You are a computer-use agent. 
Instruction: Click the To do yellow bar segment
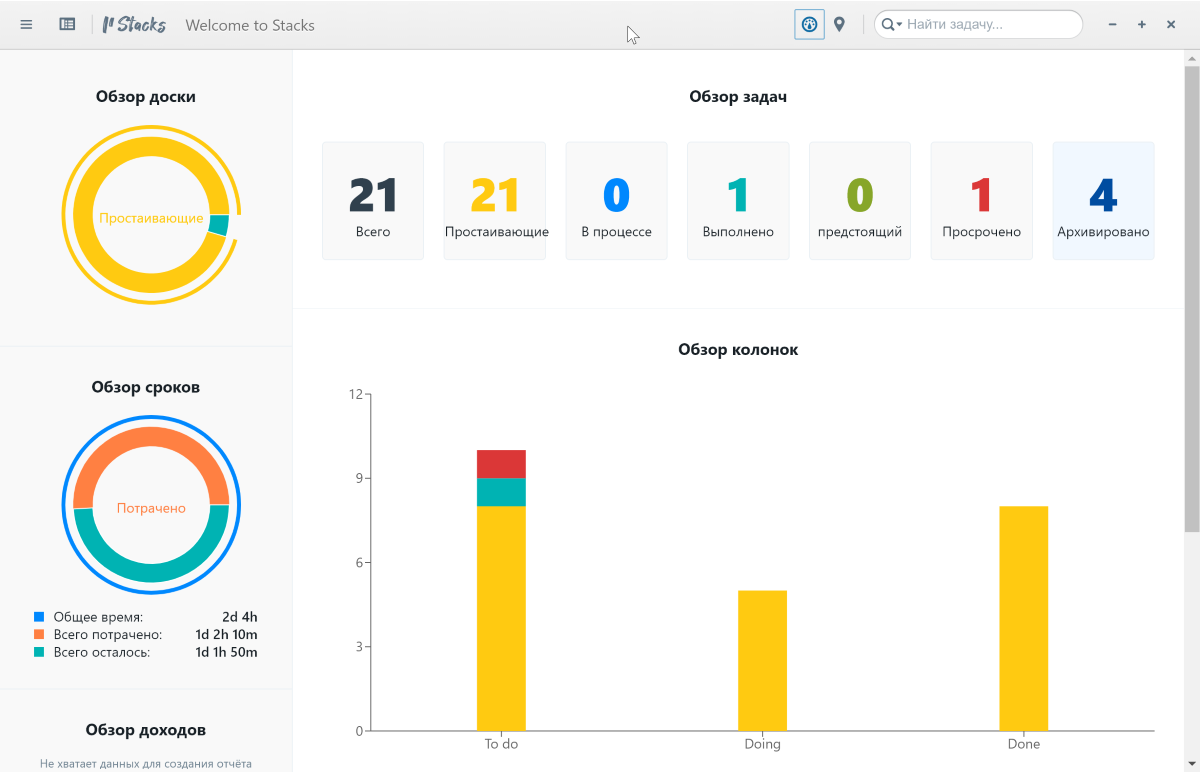coord(501,618)
